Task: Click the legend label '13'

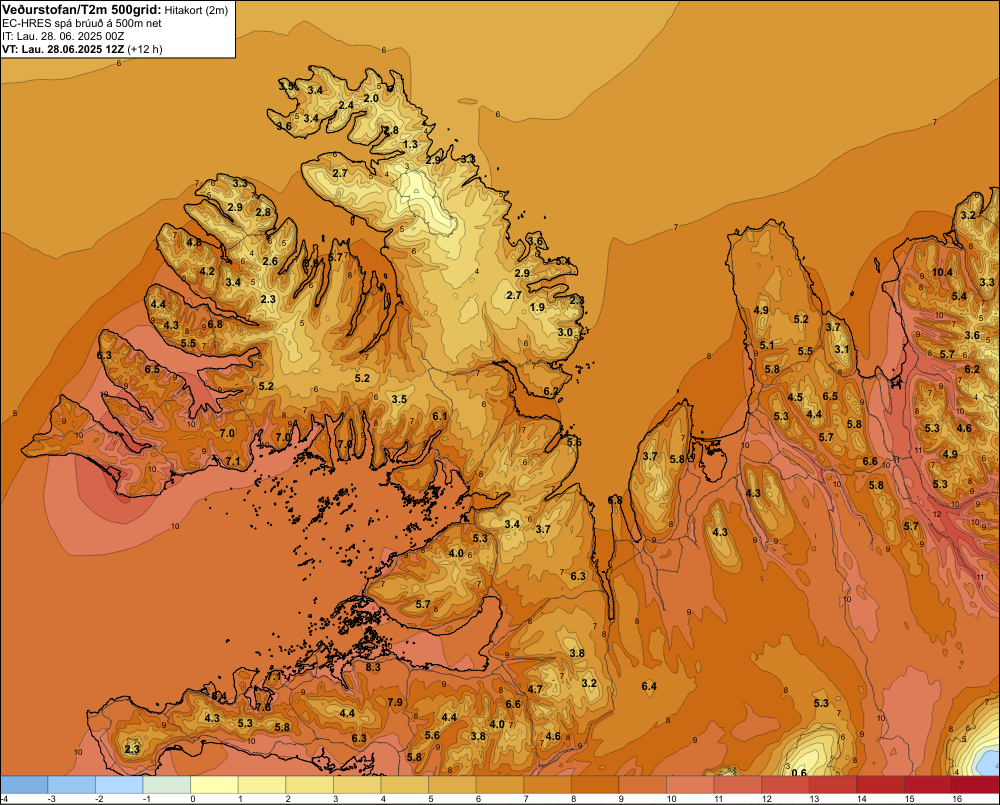Action: click(x=814, y=799)
